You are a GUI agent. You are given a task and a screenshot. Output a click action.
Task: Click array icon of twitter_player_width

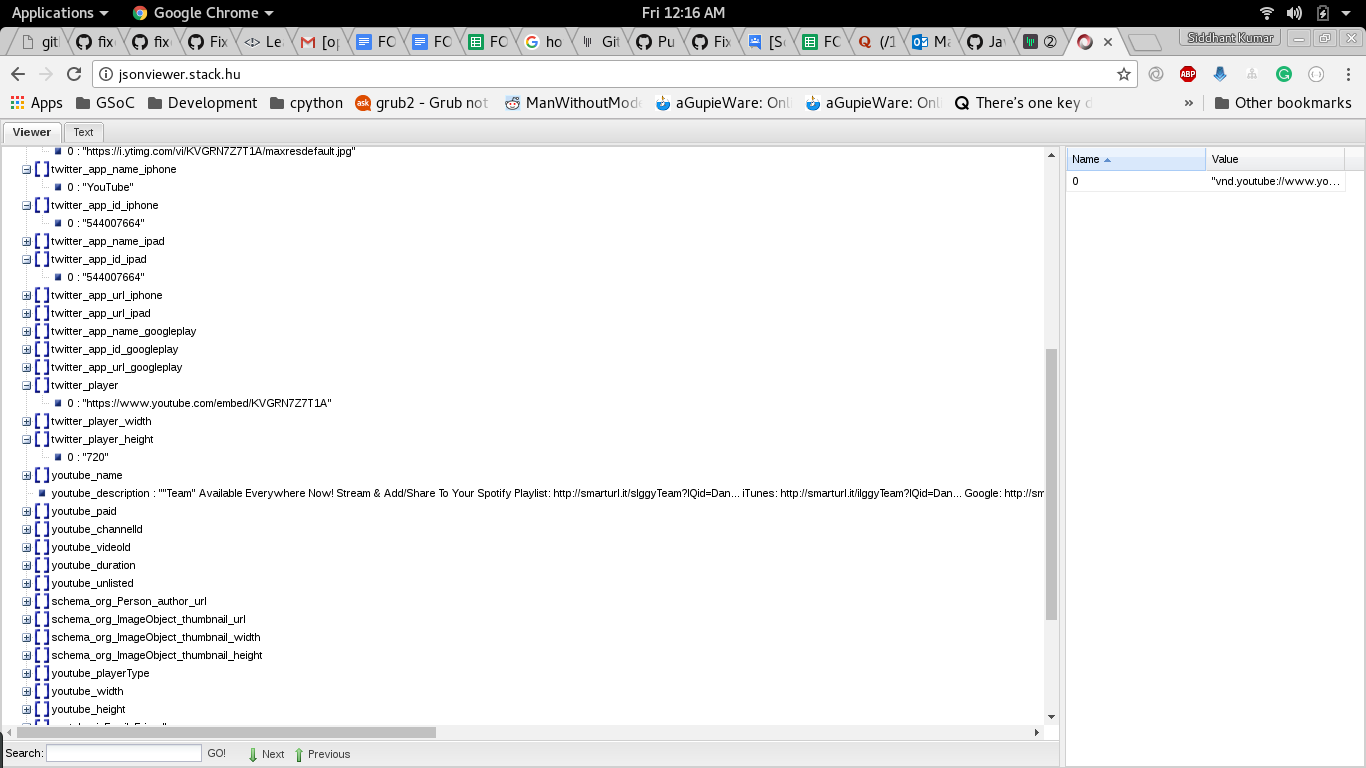(42, 421)
